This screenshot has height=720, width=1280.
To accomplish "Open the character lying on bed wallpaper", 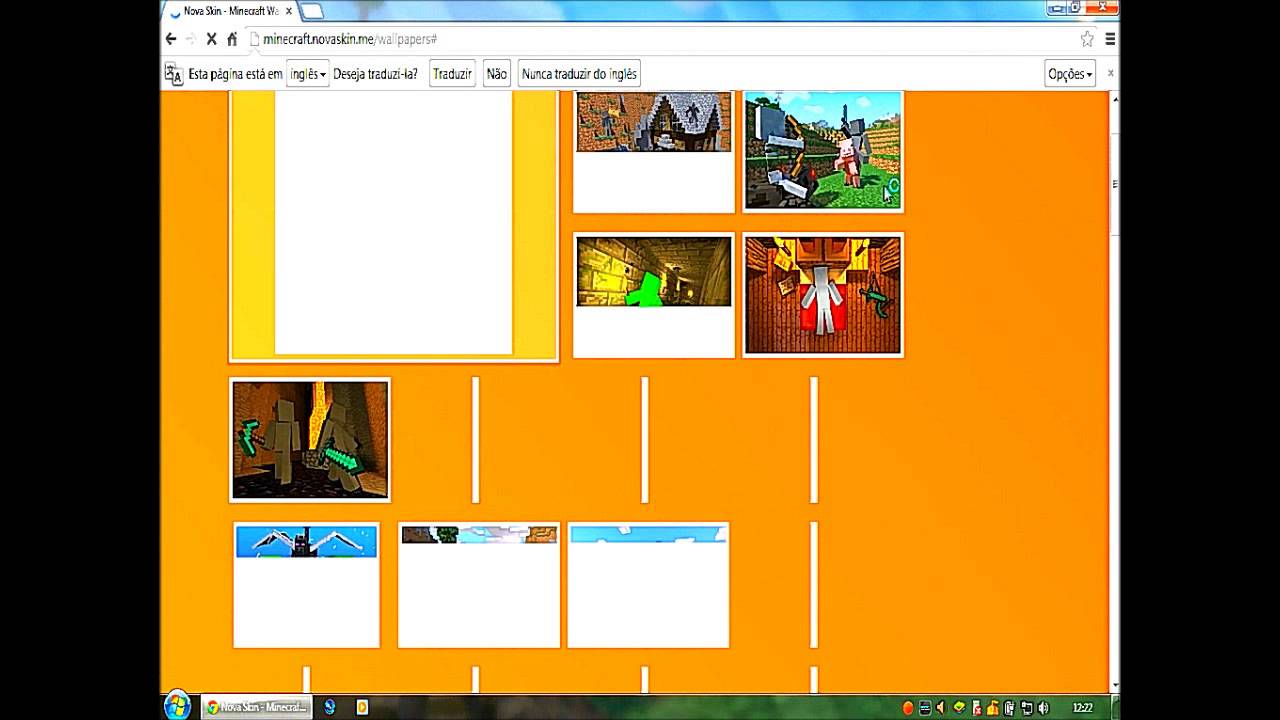I will pos(823,295).
